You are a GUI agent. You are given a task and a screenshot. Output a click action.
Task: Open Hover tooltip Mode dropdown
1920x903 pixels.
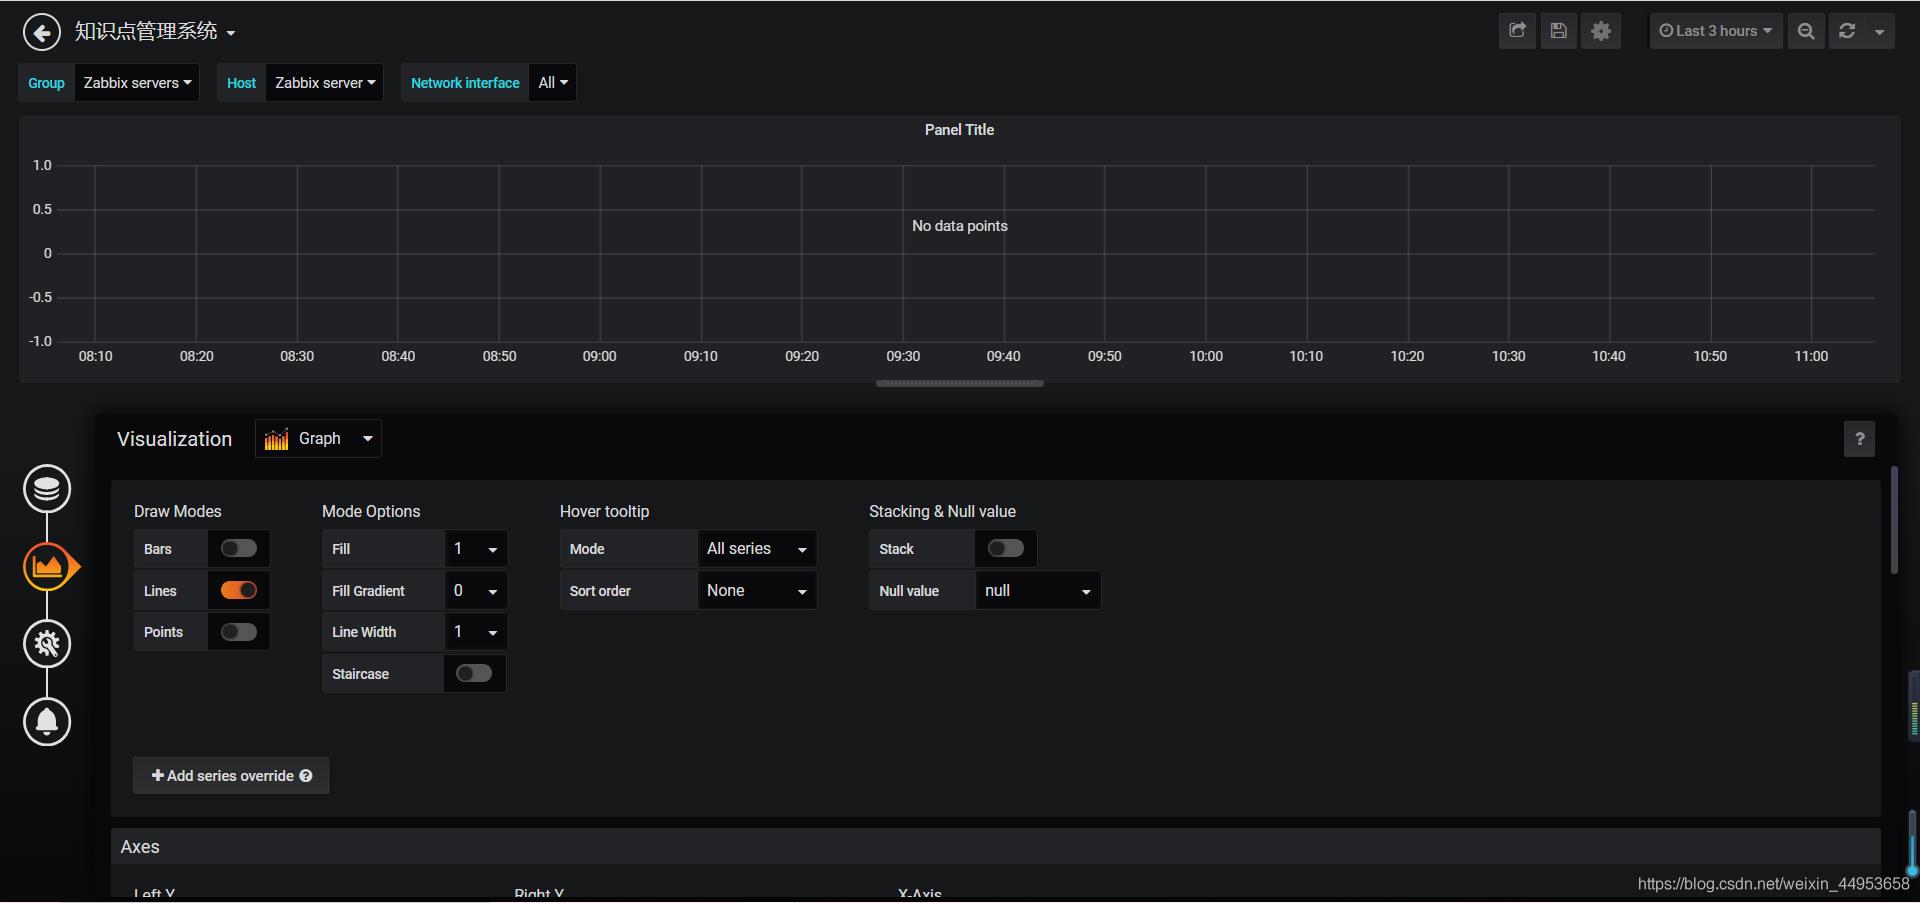click(x=757, y=549)
